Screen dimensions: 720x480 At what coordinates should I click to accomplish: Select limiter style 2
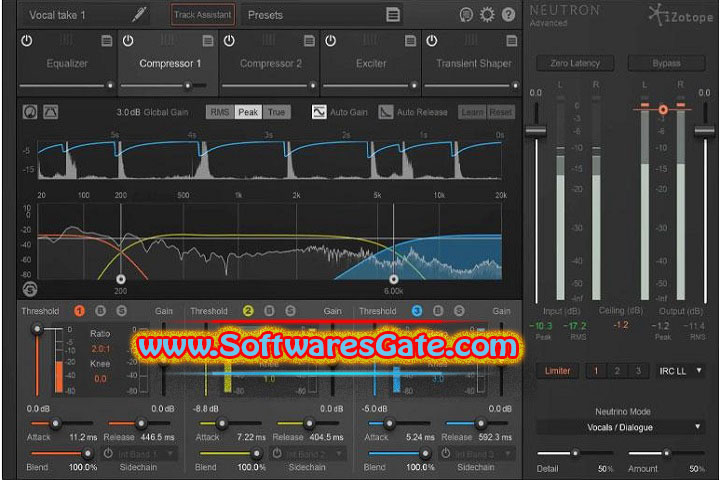pos(617,371)
